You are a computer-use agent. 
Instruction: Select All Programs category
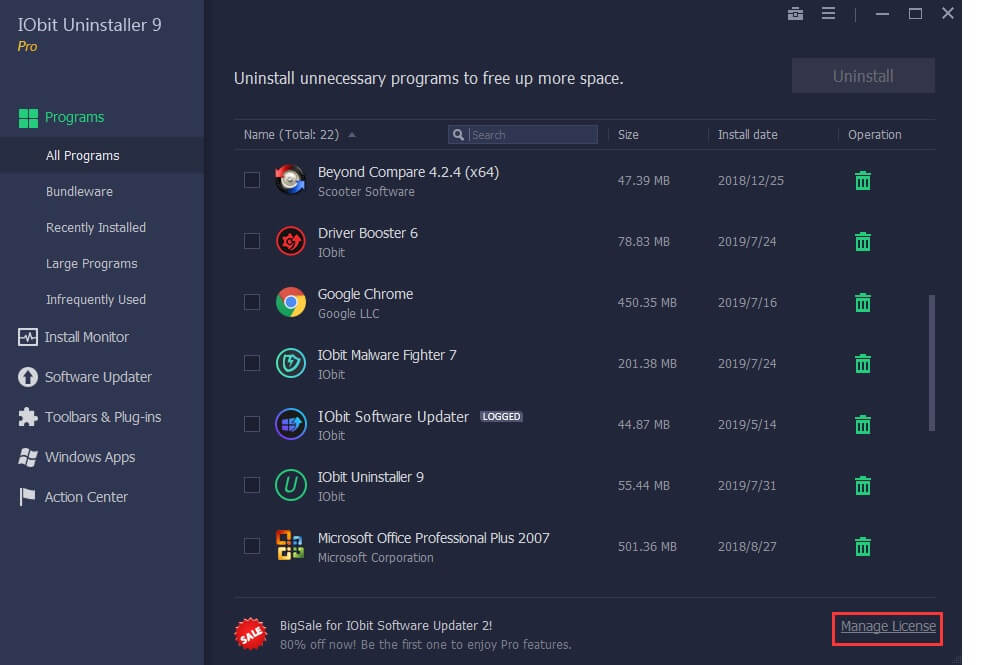(x=82, y=156)
